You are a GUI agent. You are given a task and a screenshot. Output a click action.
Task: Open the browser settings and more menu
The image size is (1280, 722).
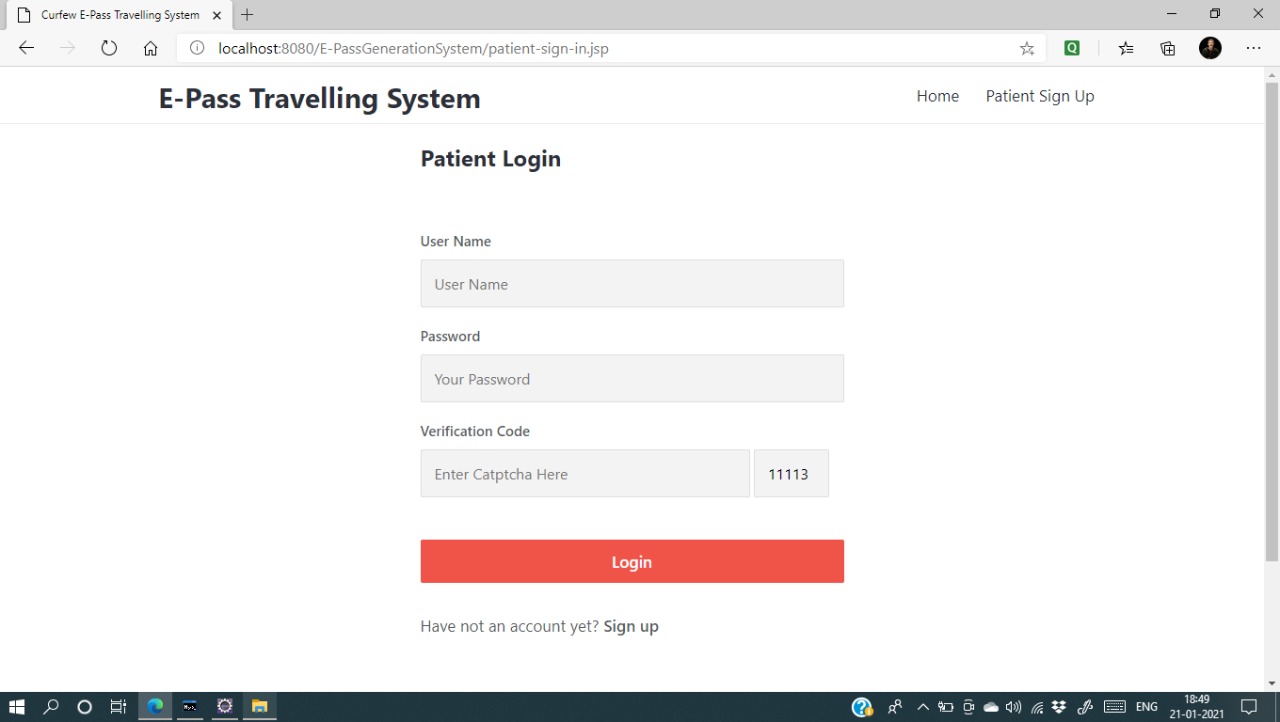coord(1253,48)
